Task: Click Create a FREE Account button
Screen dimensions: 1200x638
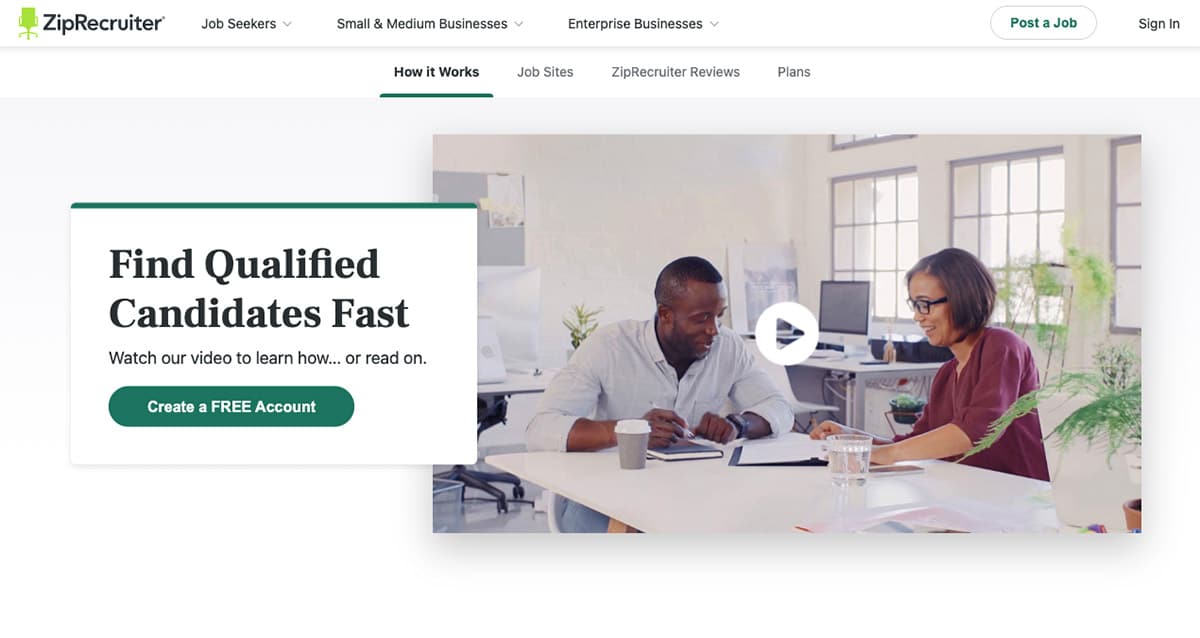Action: 231,407
